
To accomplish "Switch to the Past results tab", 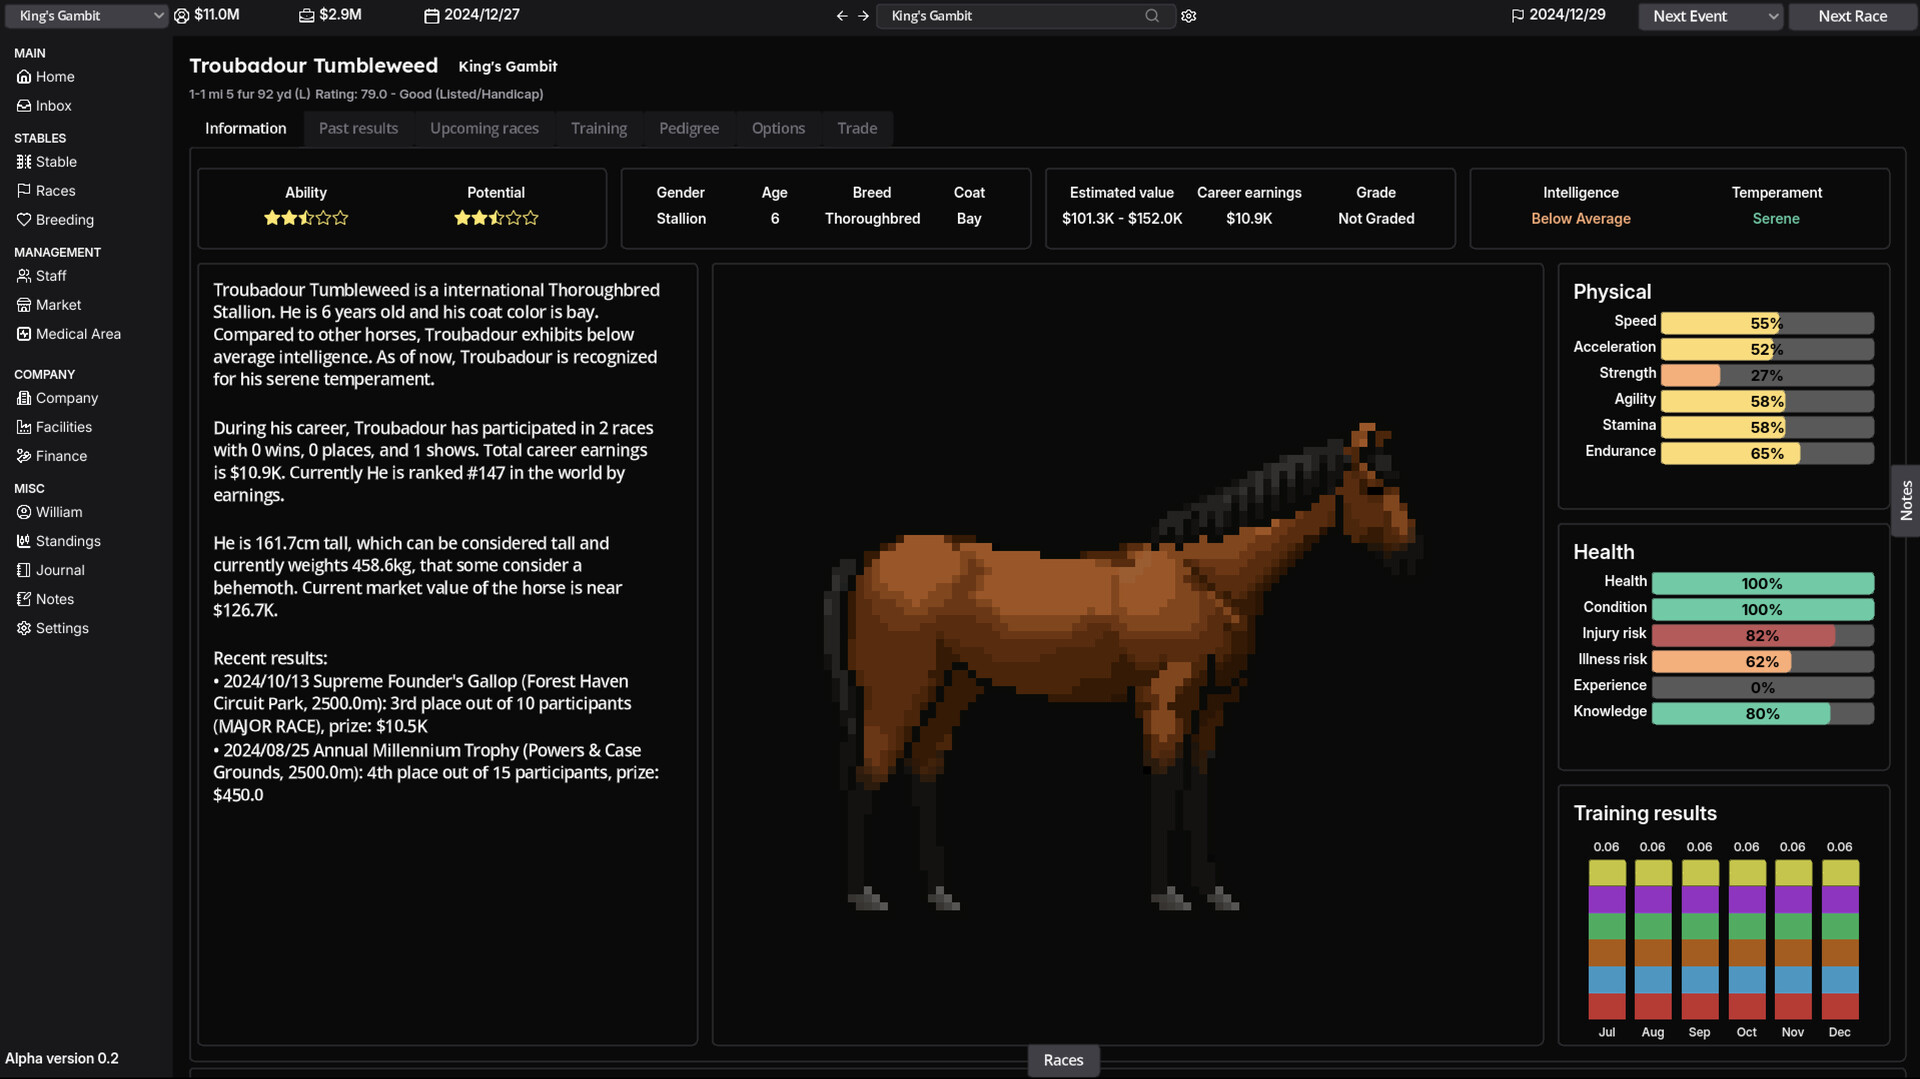I will [358, 129].
